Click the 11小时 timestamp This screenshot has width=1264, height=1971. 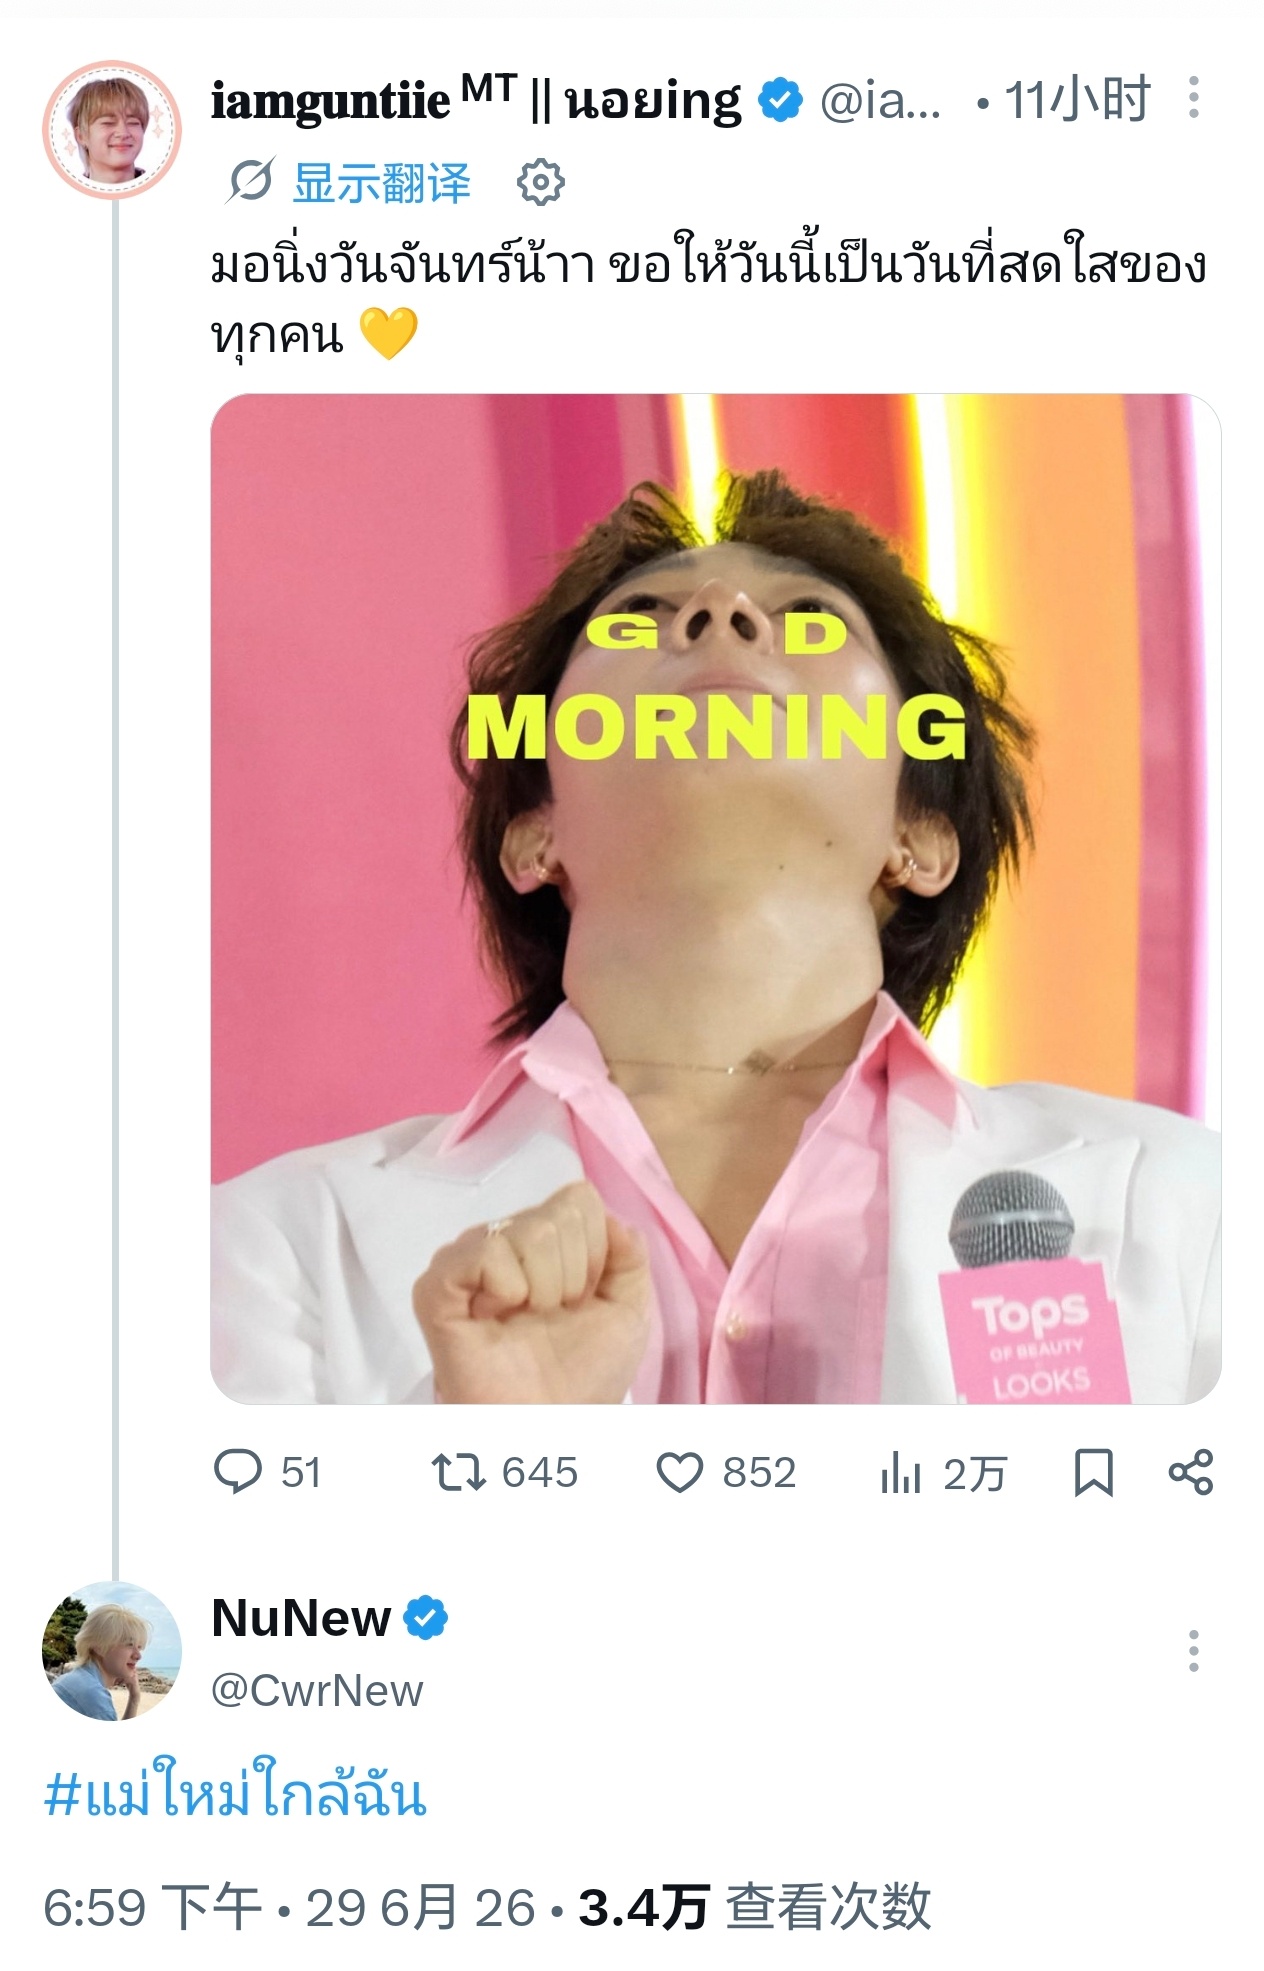tap(1077, 100)
